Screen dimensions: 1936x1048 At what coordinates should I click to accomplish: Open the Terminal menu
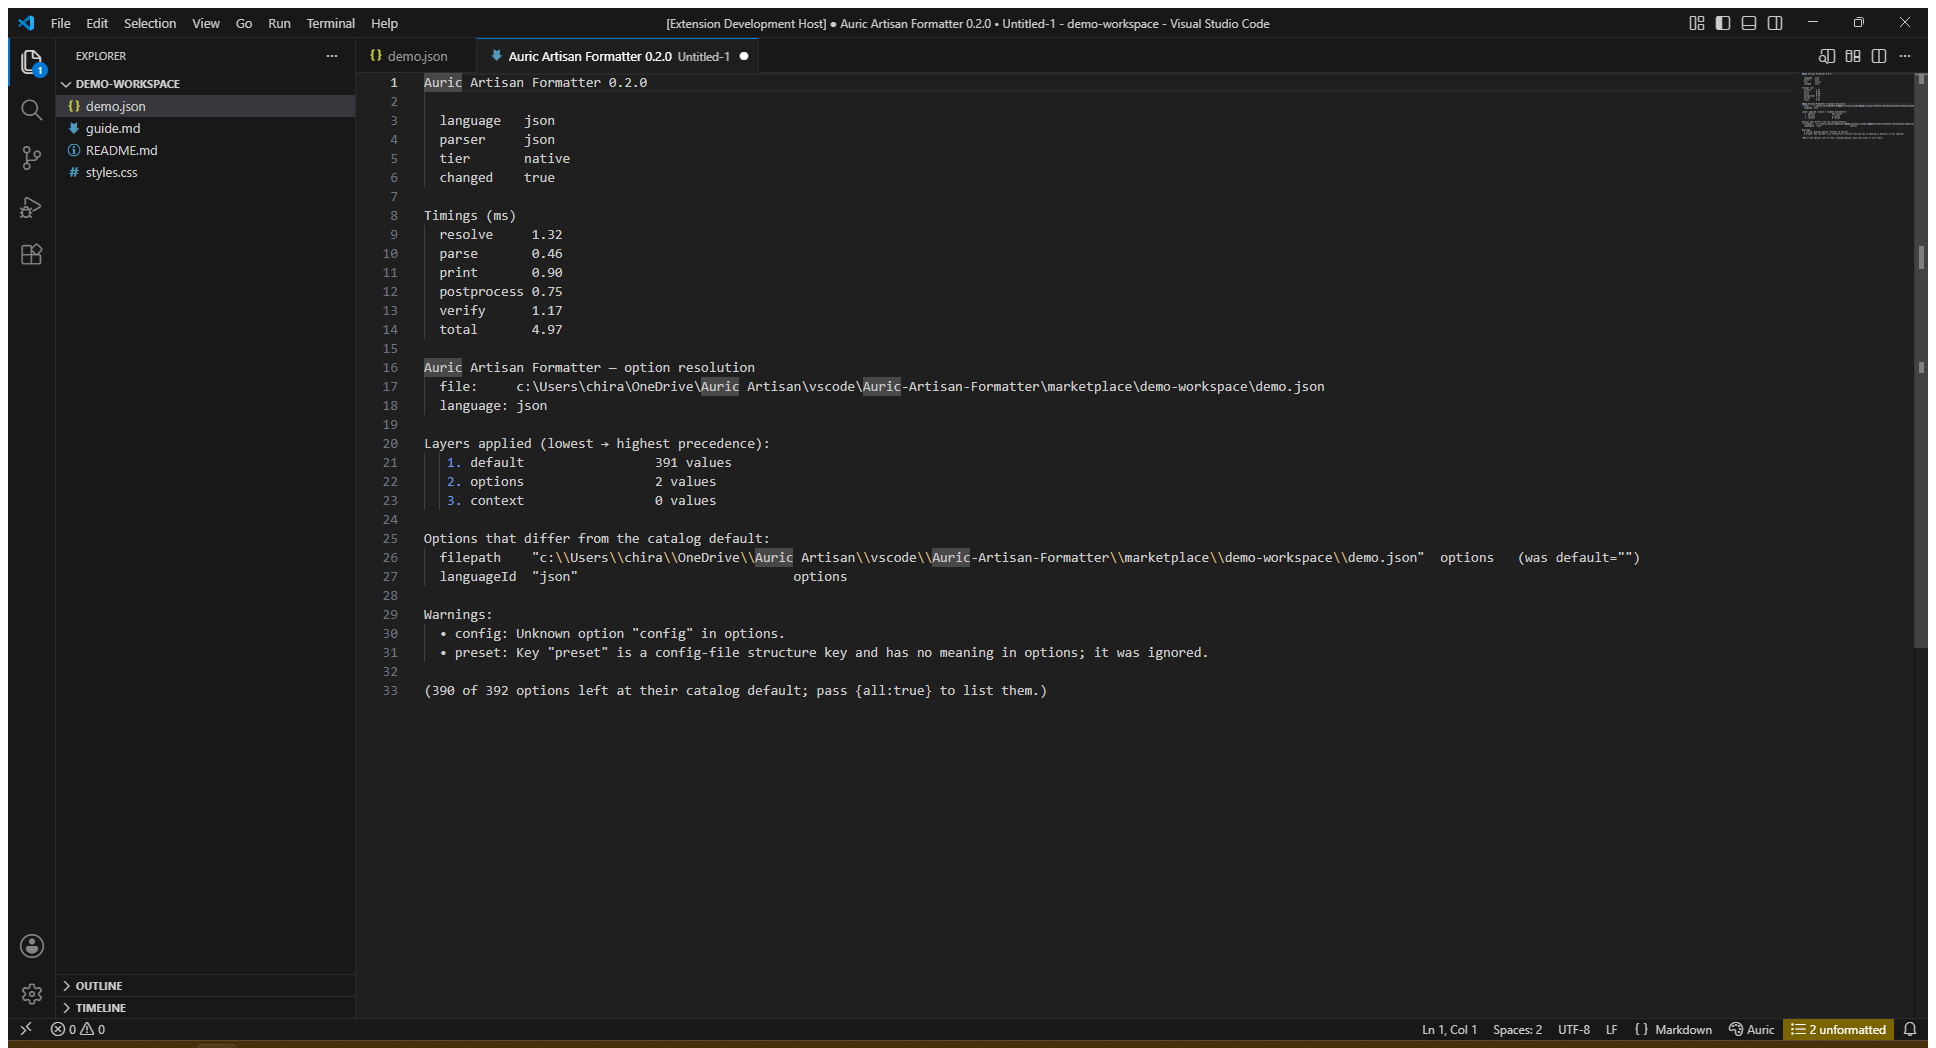click(x=331, y=23)
